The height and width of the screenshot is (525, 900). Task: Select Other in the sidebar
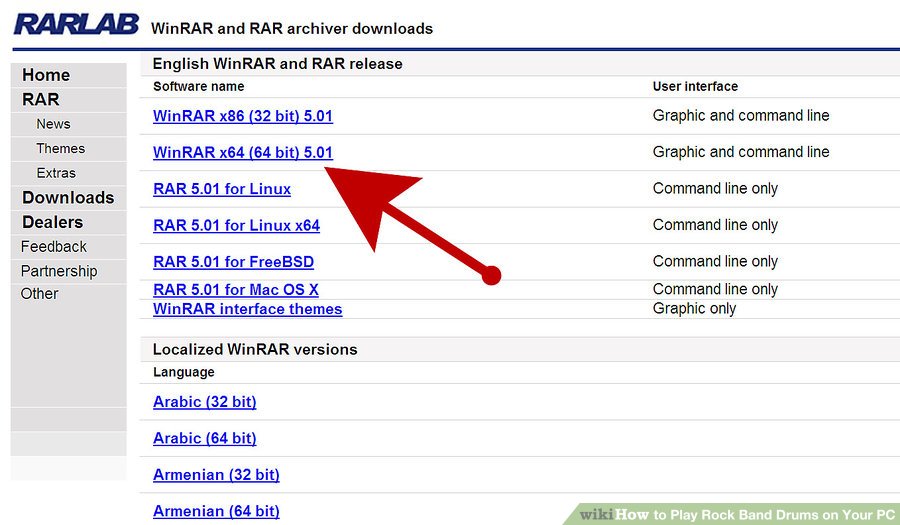click(40, 294)
